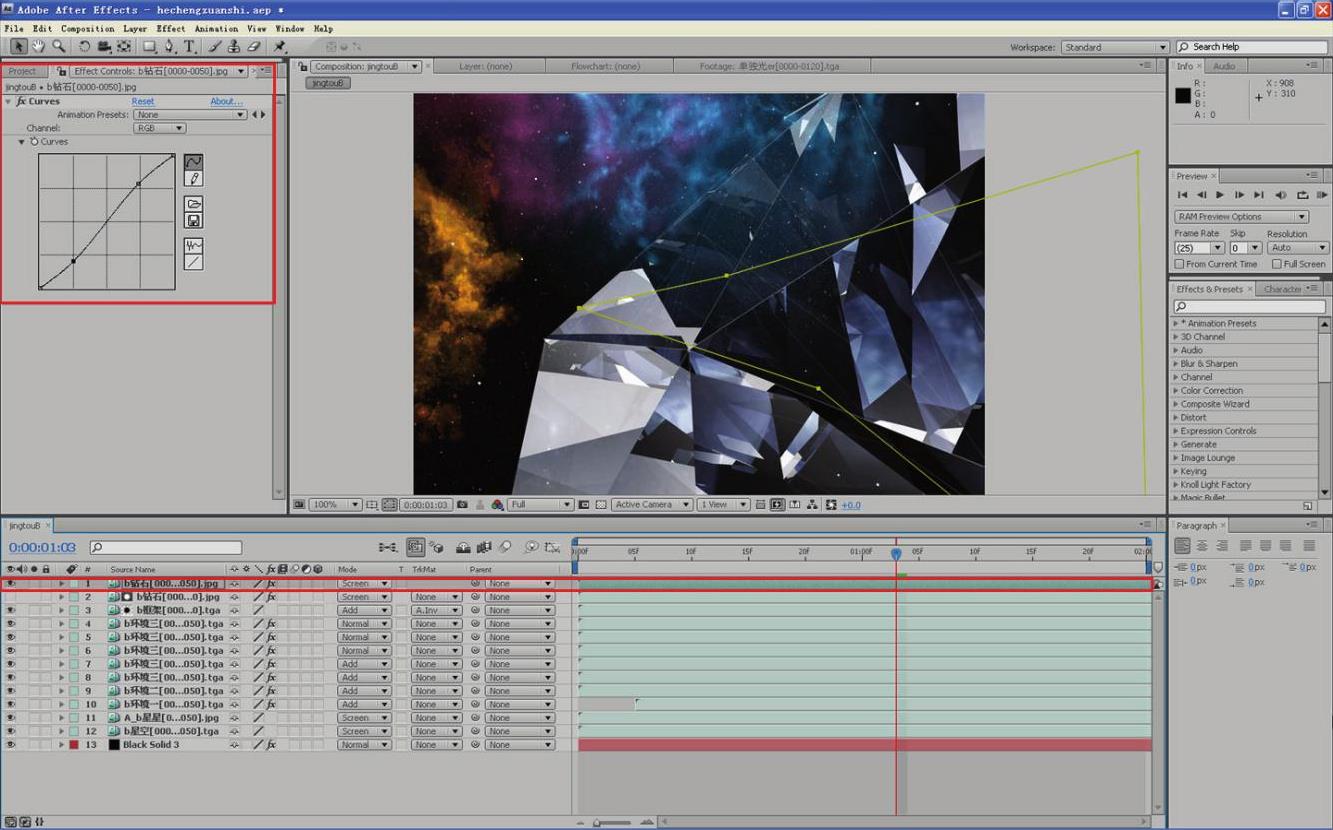
Task: Open the viewer 100% magnification dropdown
Action: pyautogui.click(x=335, y=505)
